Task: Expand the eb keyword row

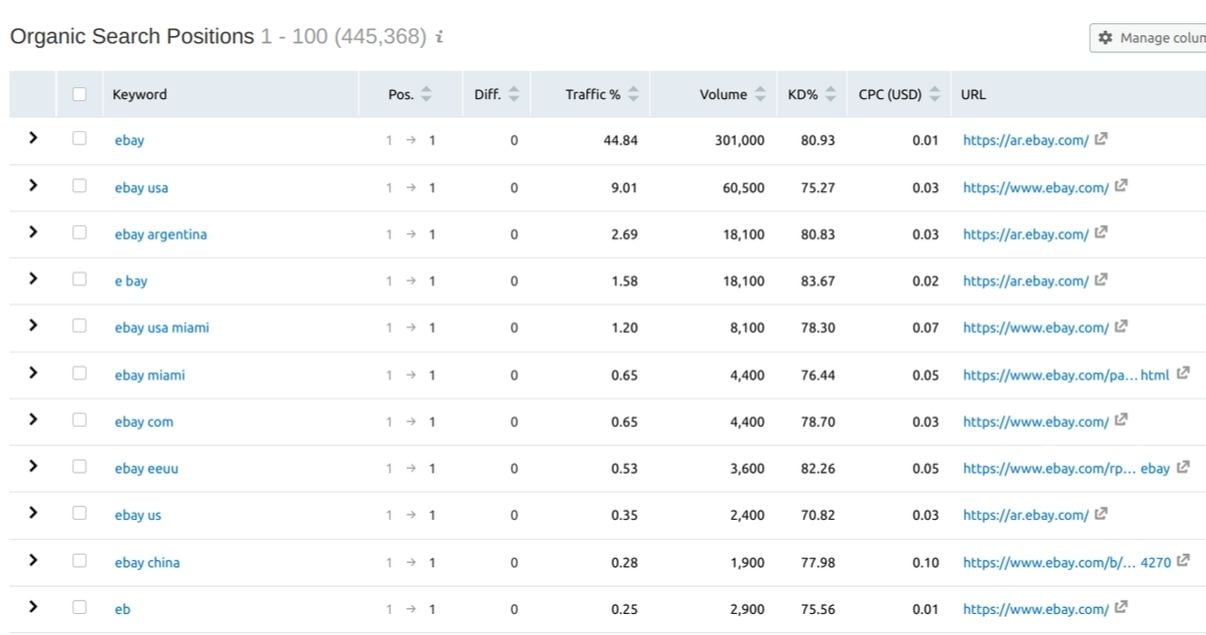Action: (33, 606)
